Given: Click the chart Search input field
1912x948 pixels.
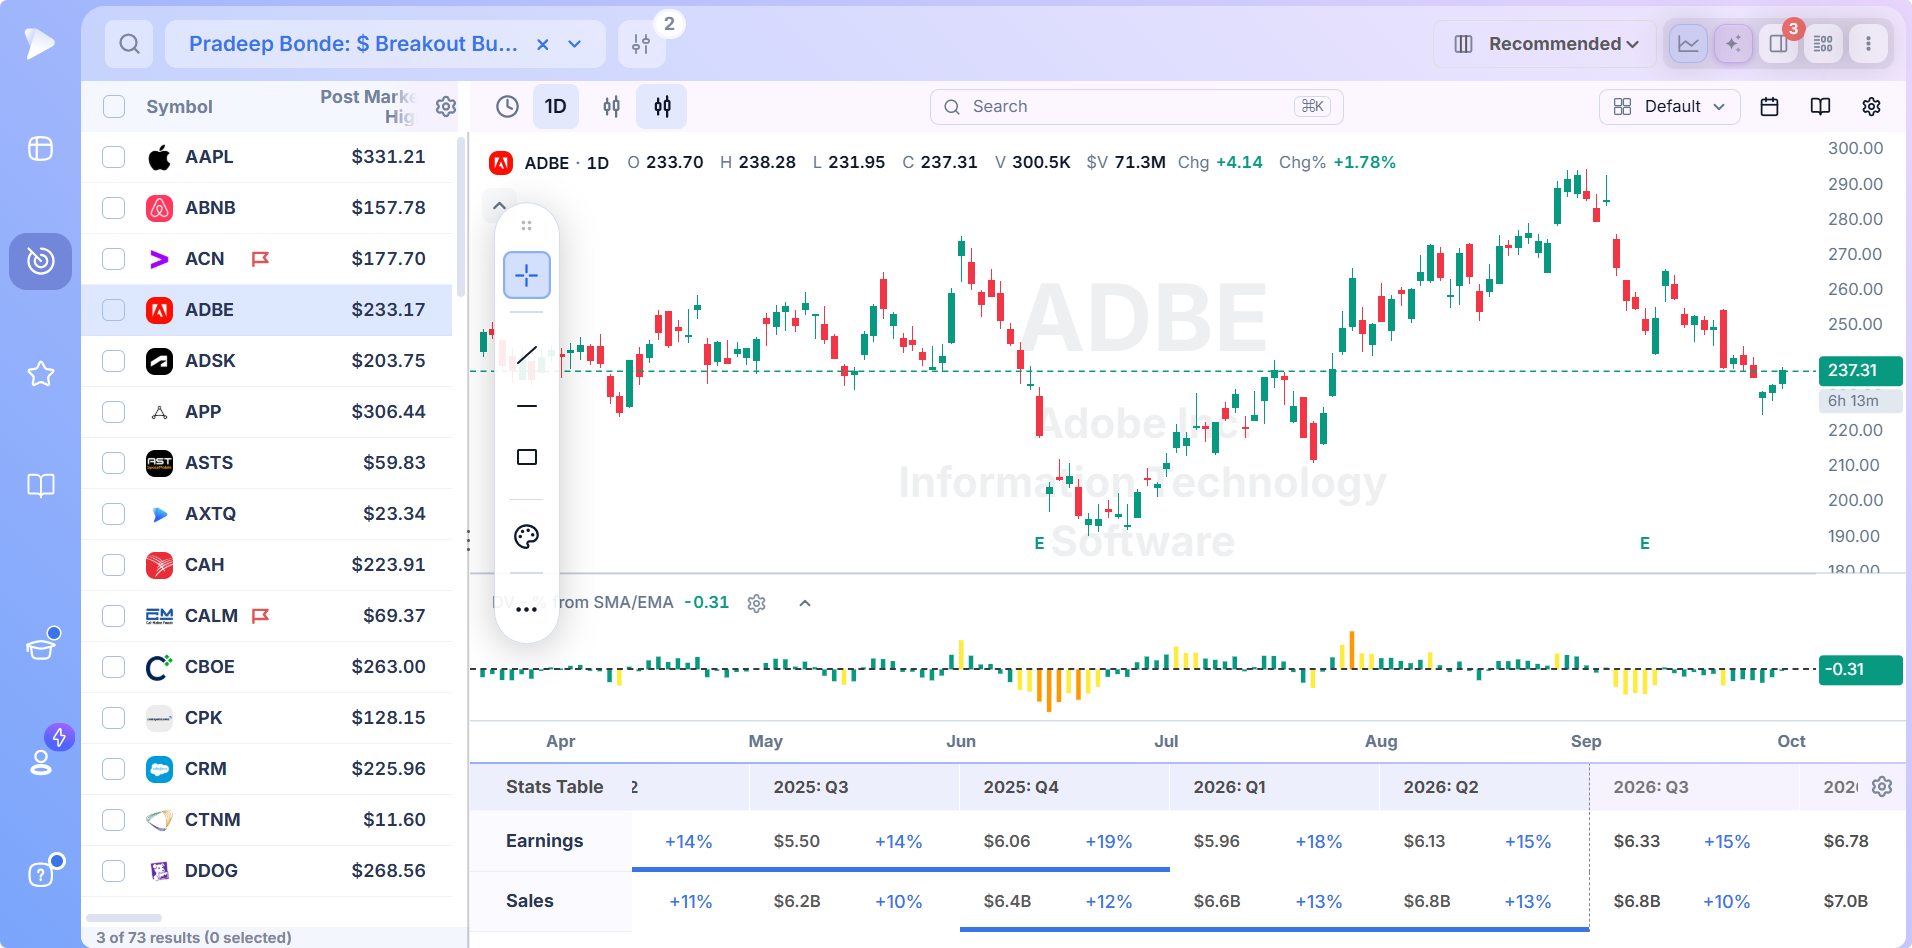Looking at the screenshot, I should click(1136, 107).
